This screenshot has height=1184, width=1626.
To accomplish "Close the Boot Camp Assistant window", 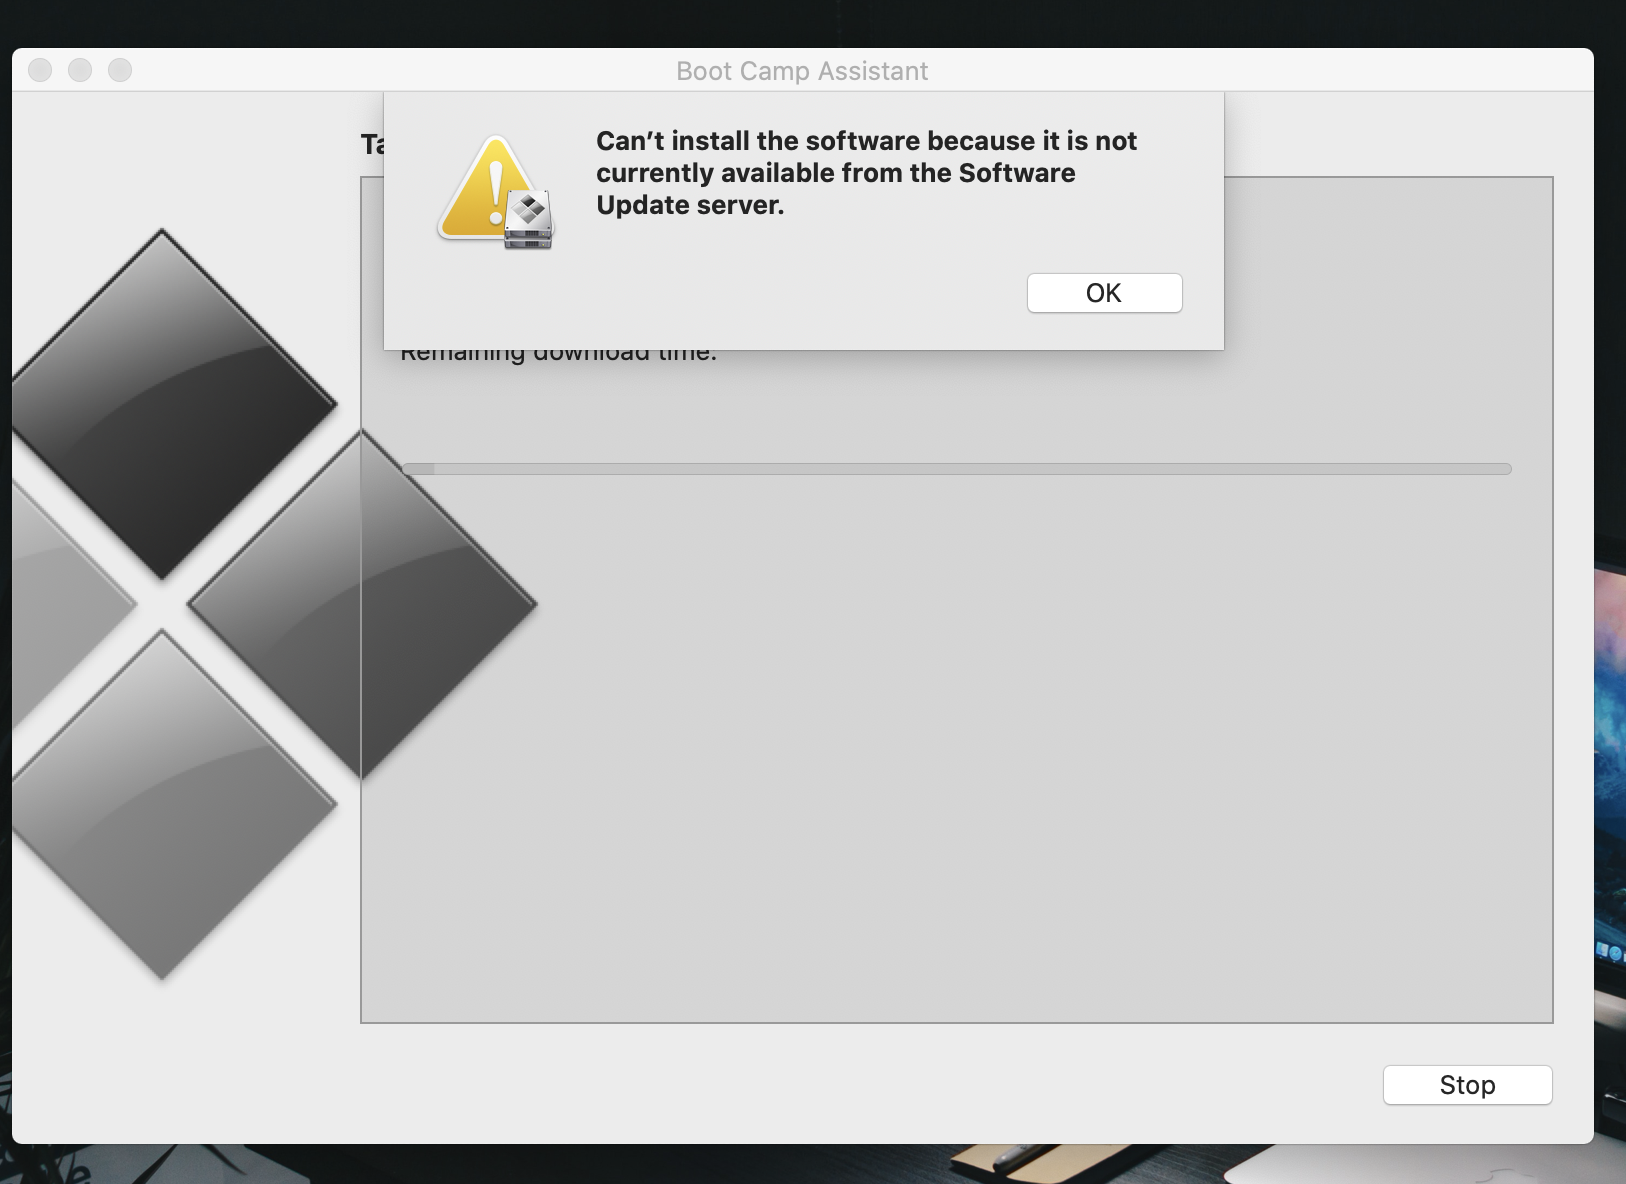I will 40,70.
